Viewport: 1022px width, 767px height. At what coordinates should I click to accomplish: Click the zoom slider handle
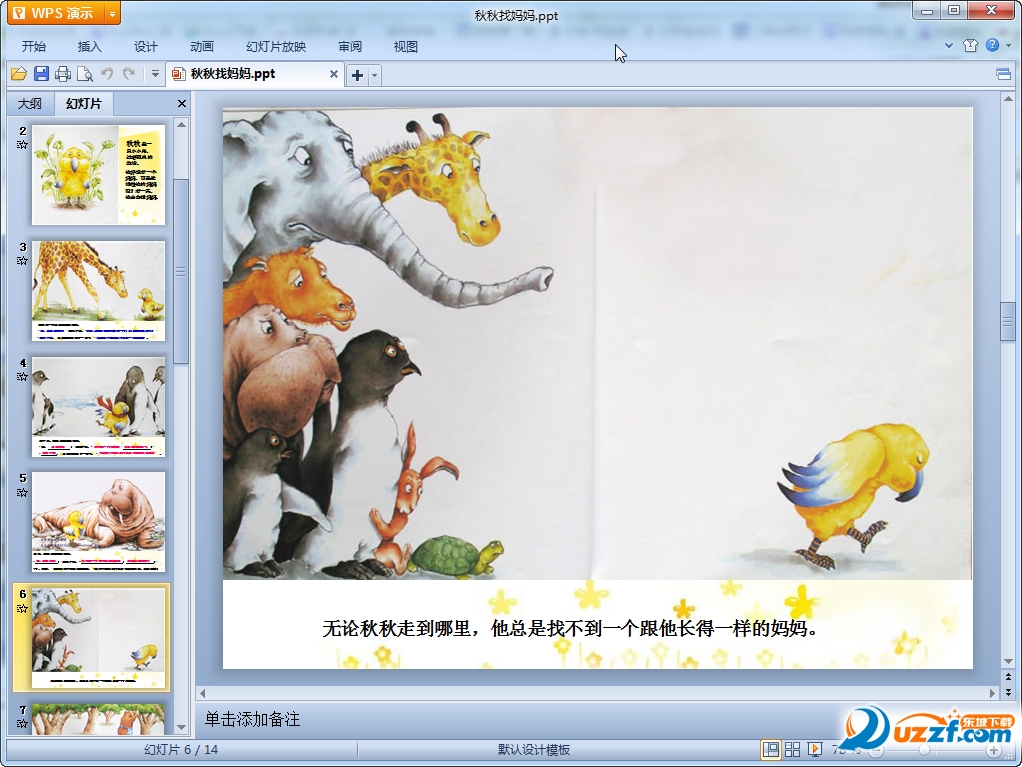(924, 751)
